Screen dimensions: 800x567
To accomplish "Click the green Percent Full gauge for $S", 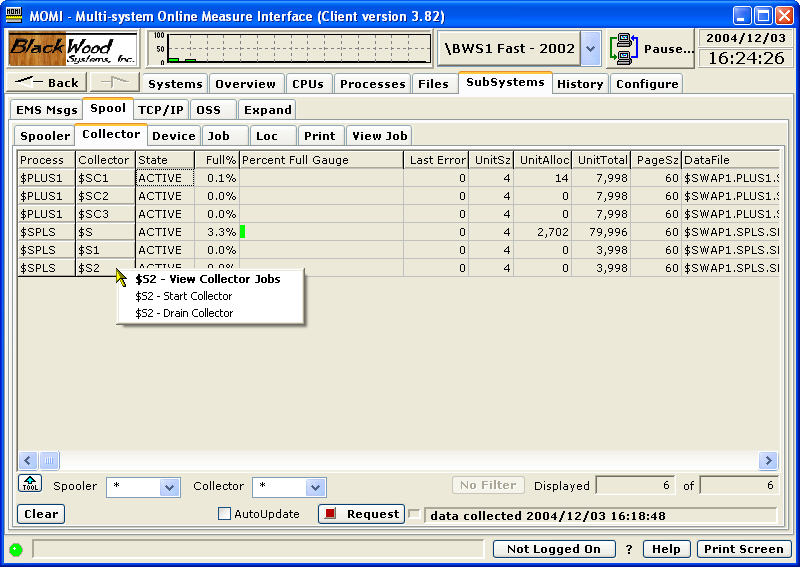I will pos(243,232).
